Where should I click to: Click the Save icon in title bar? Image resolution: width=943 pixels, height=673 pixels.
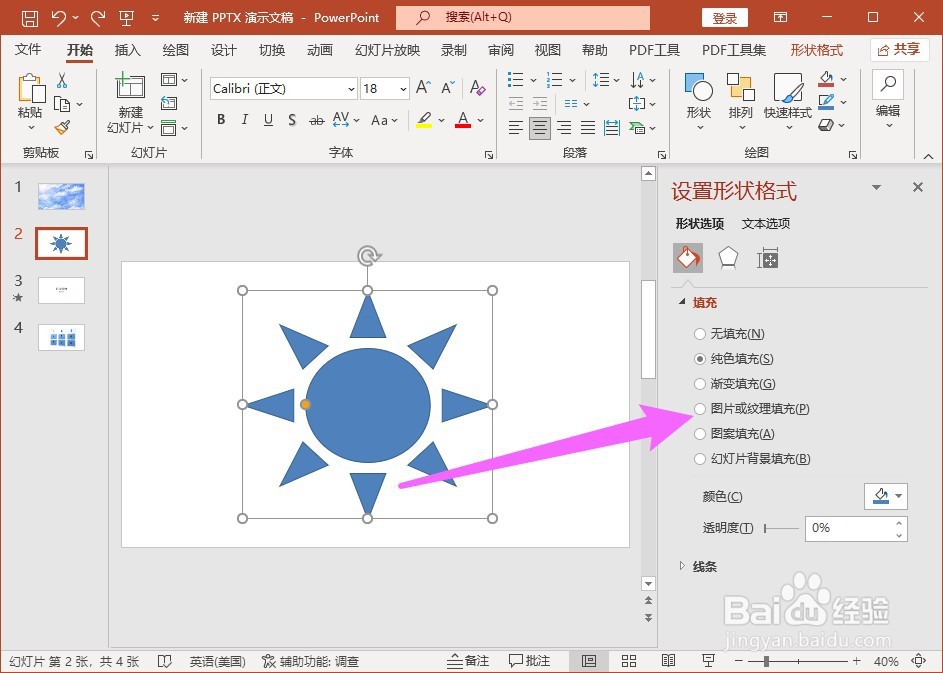(x=29, y=18)
